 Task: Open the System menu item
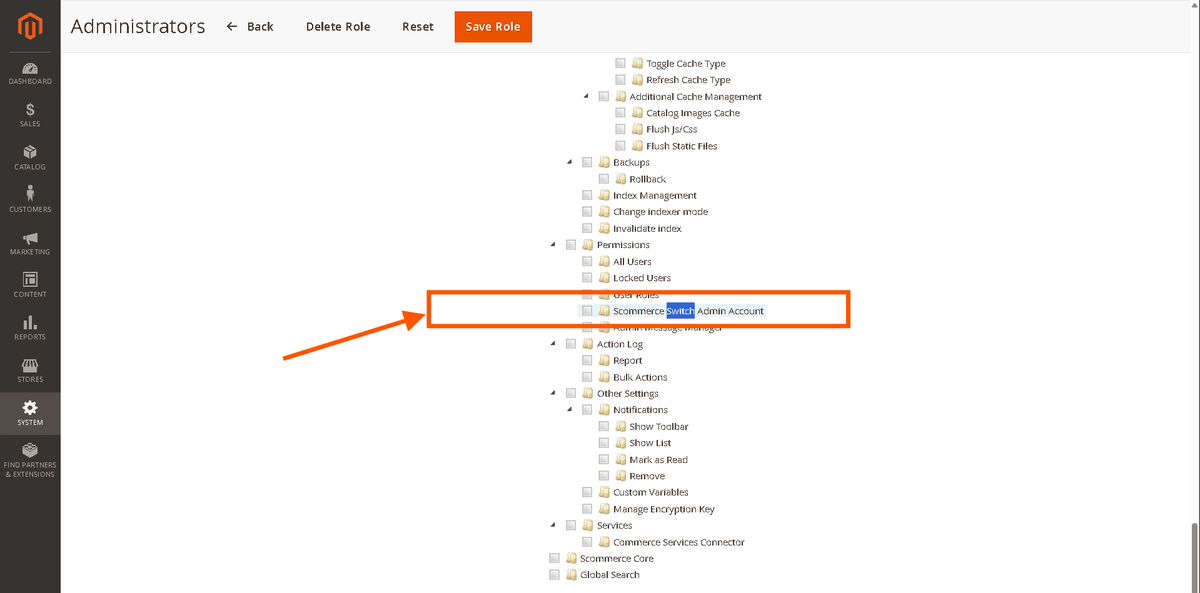[30, 412]
